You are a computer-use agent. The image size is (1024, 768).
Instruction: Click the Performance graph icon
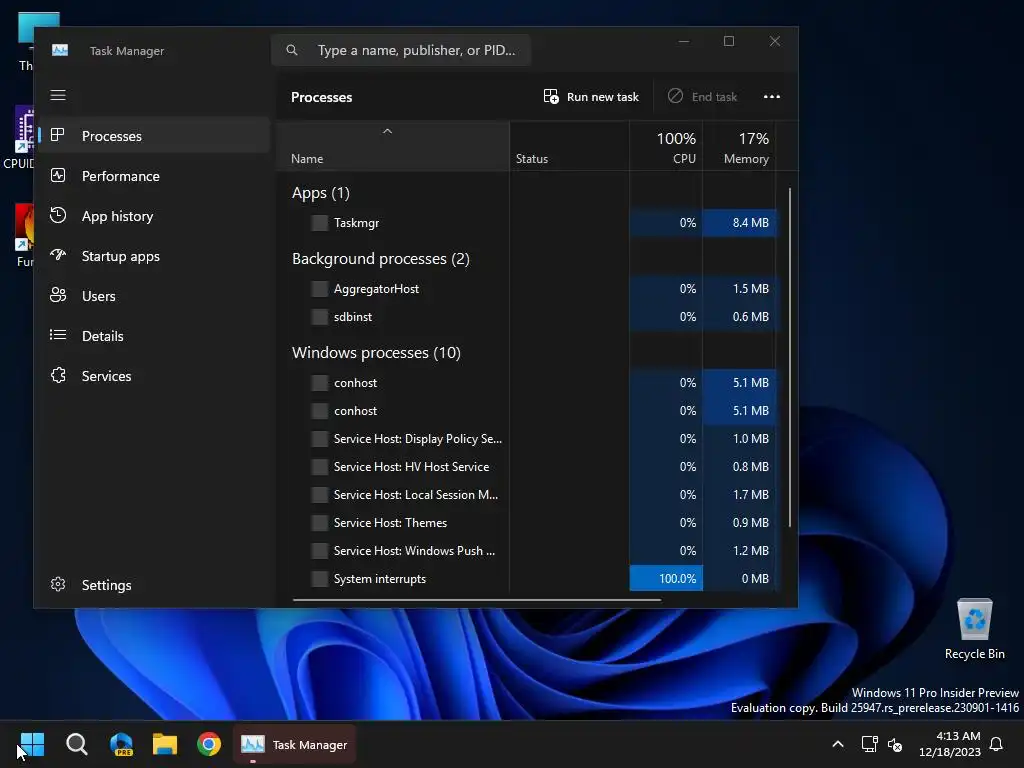click(x=57, y=176)
